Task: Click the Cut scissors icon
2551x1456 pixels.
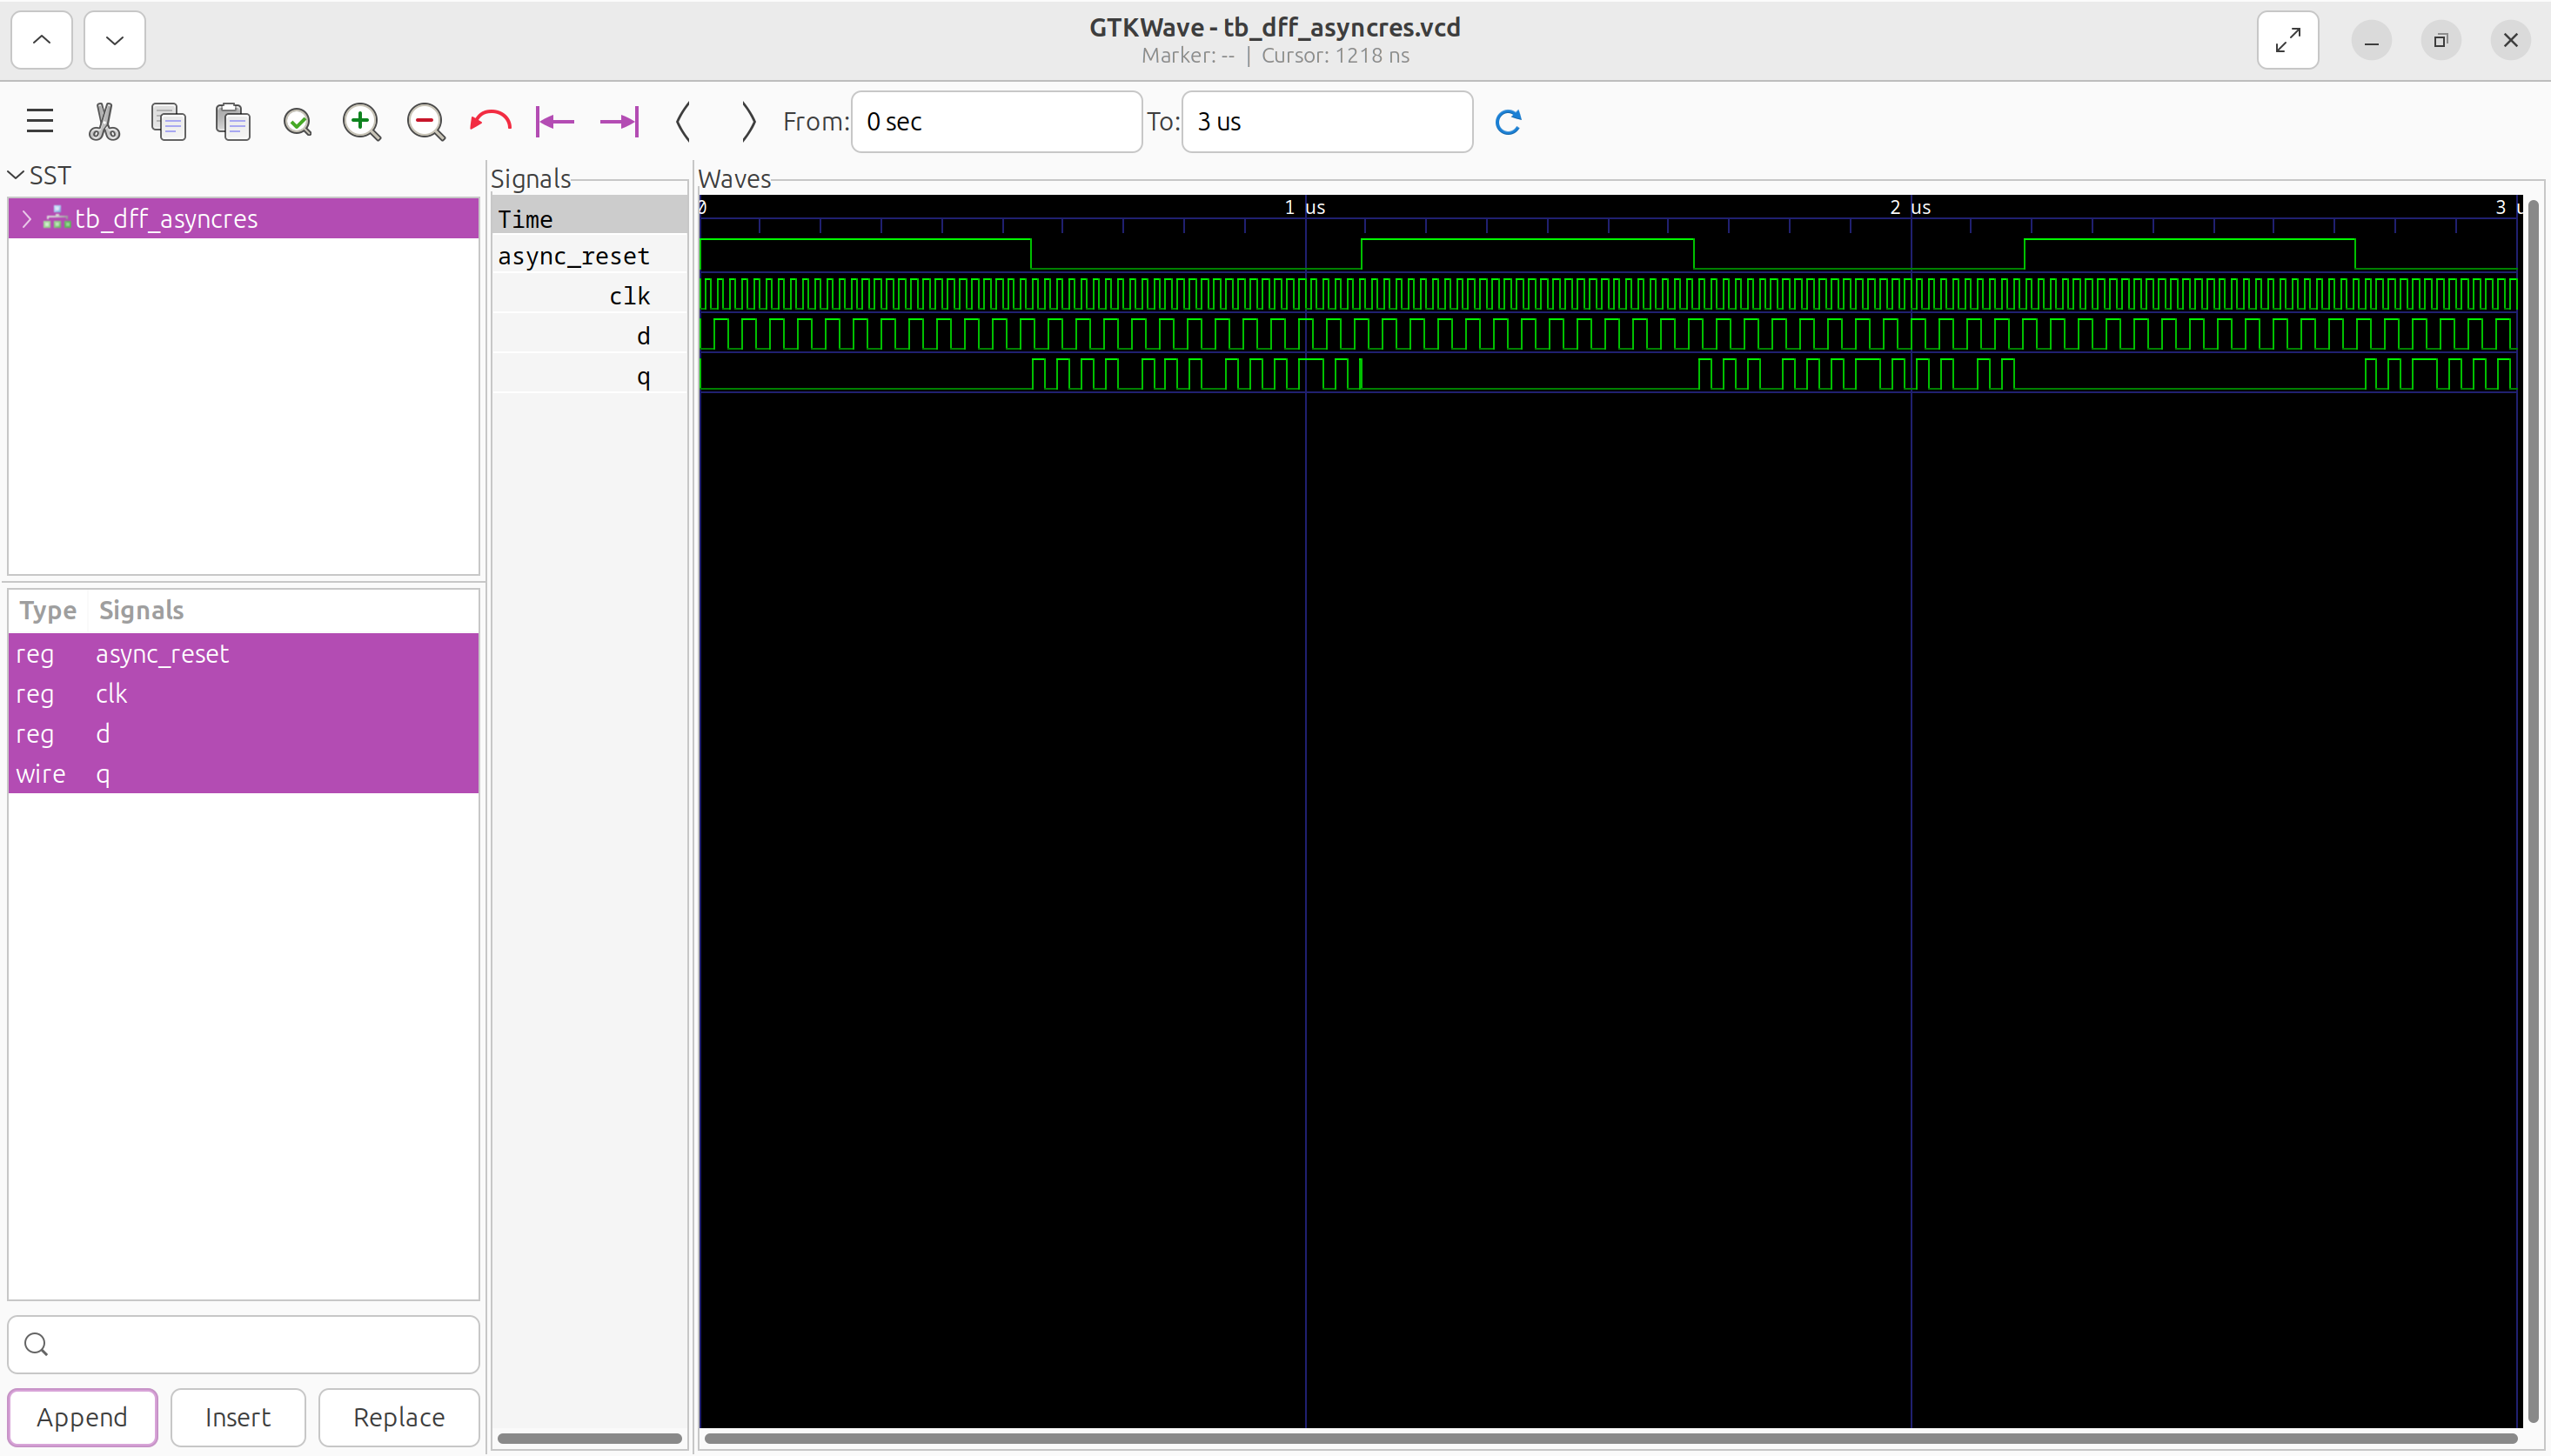Action: click(x=104, y=121)
